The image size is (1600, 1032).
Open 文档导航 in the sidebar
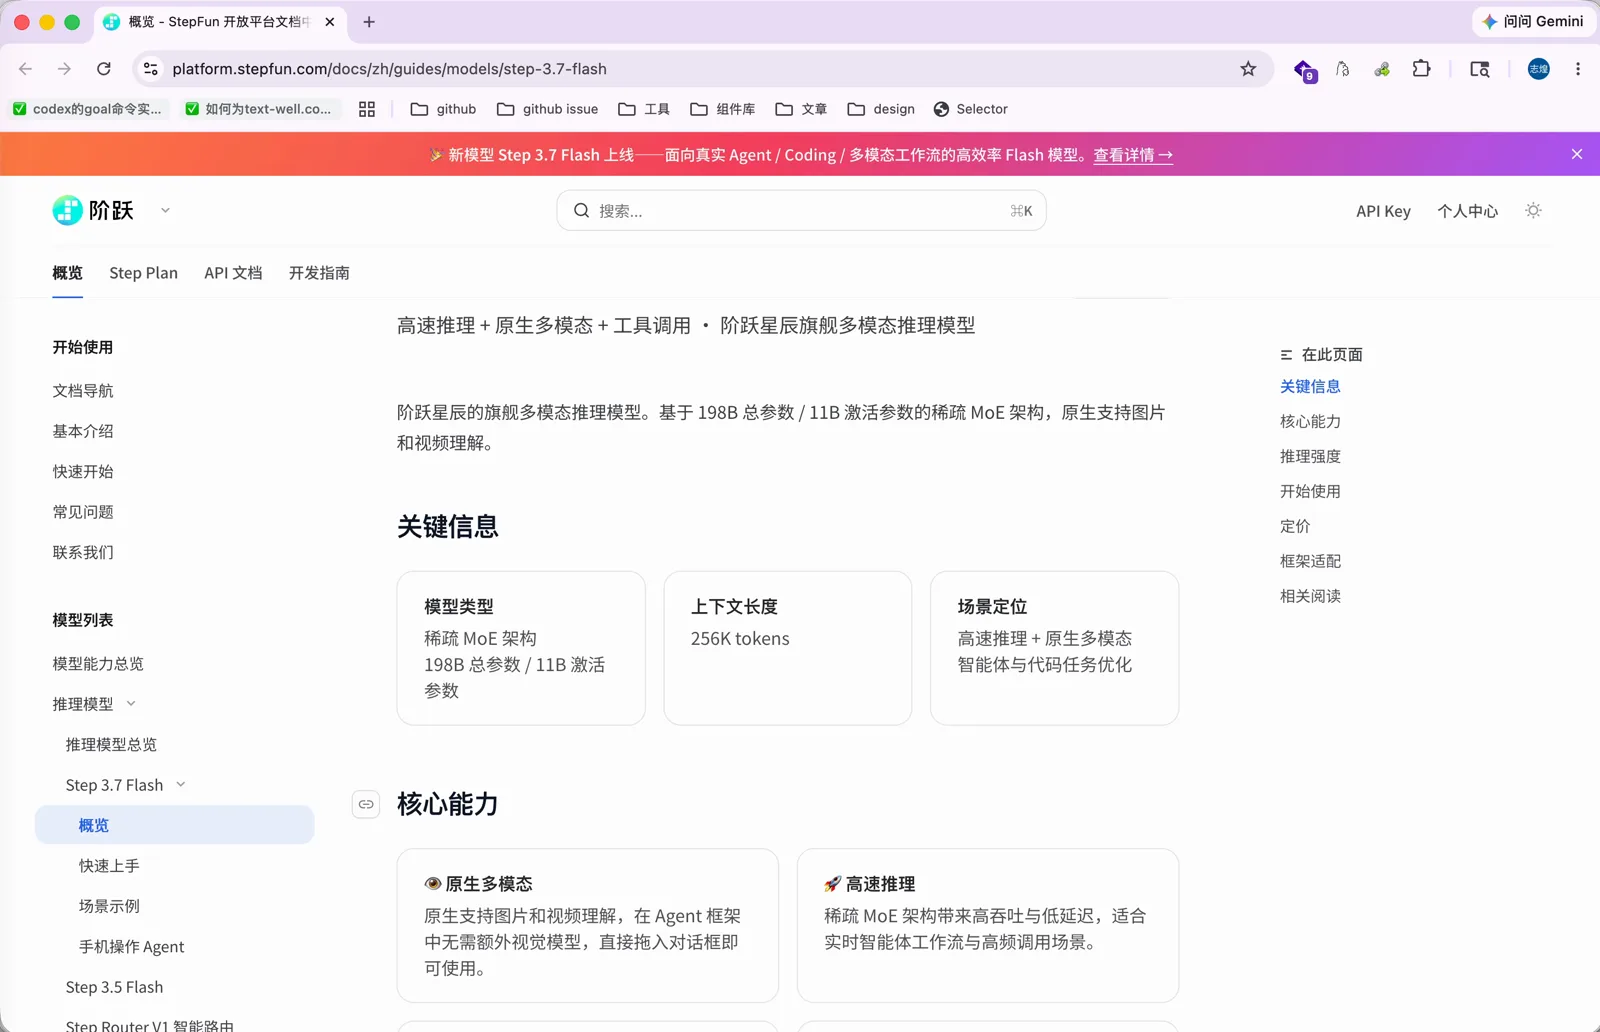[x=83, y=391]
